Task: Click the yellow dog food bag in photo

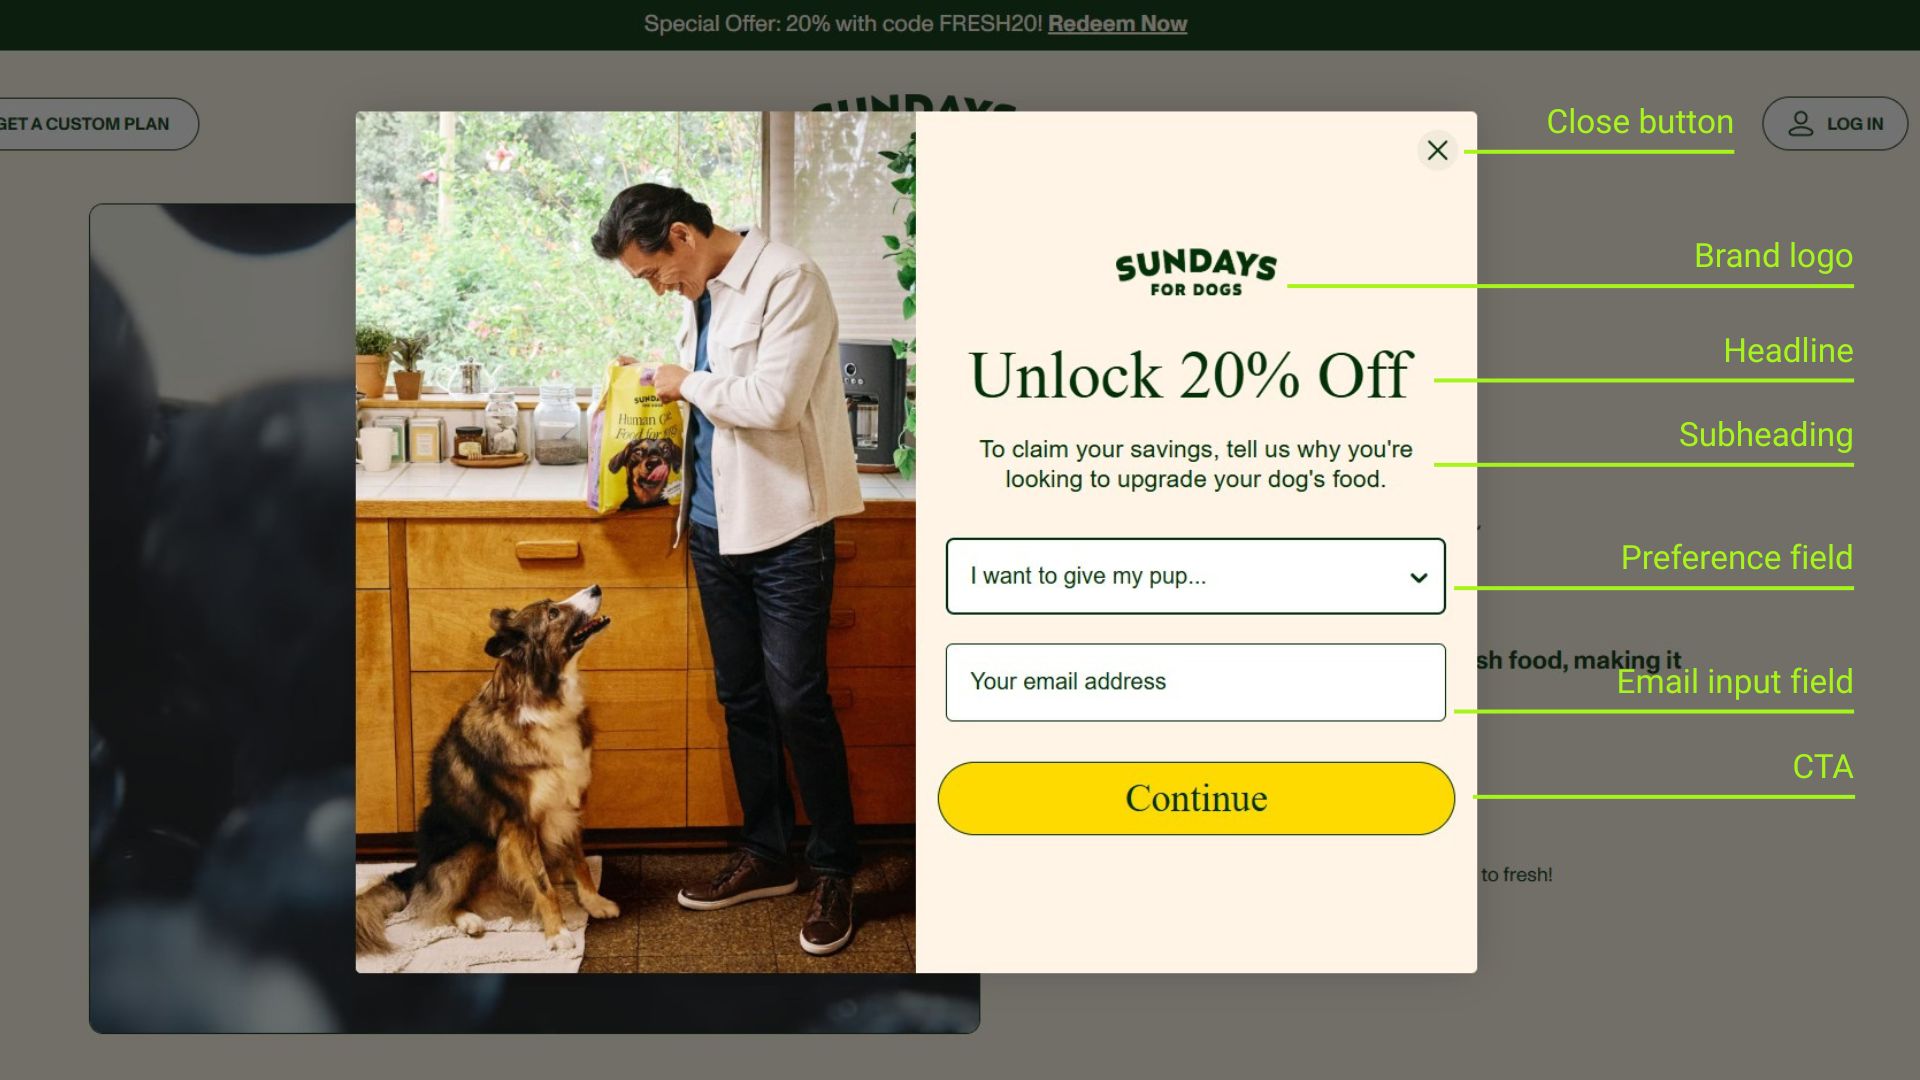Action: 637,438
